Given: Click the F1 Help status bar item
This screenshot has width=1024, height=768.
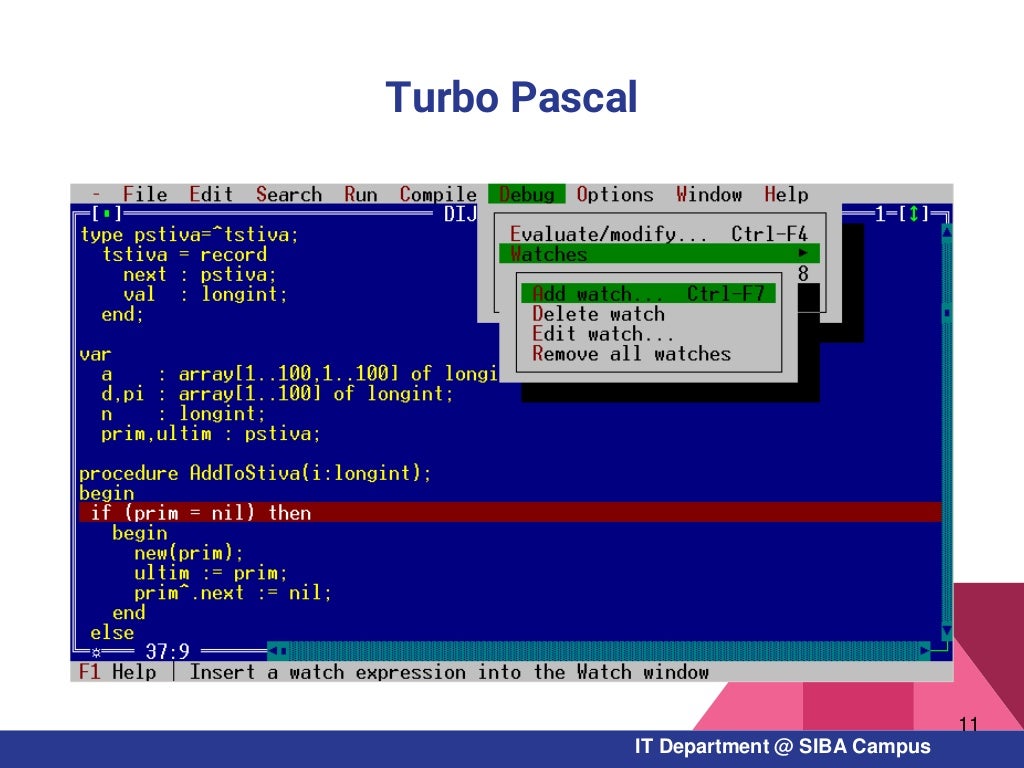Looking at the screenshot, I should [x=118, y=672].
